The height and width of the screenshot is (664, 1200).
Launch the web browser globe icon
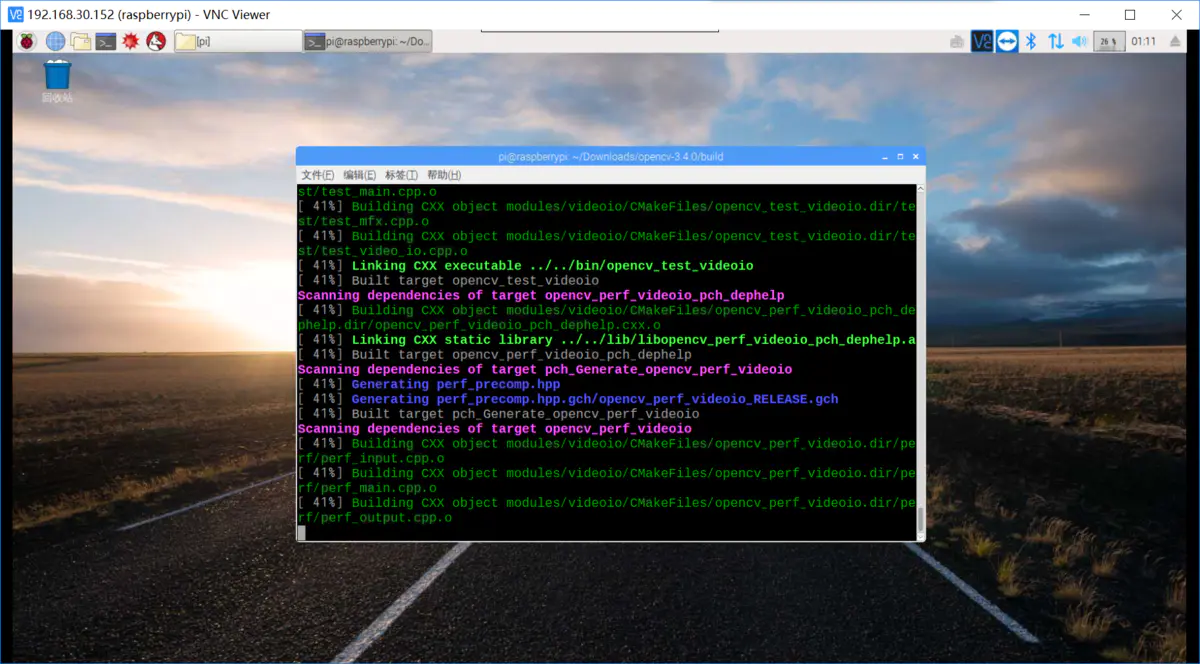point(55,41)
